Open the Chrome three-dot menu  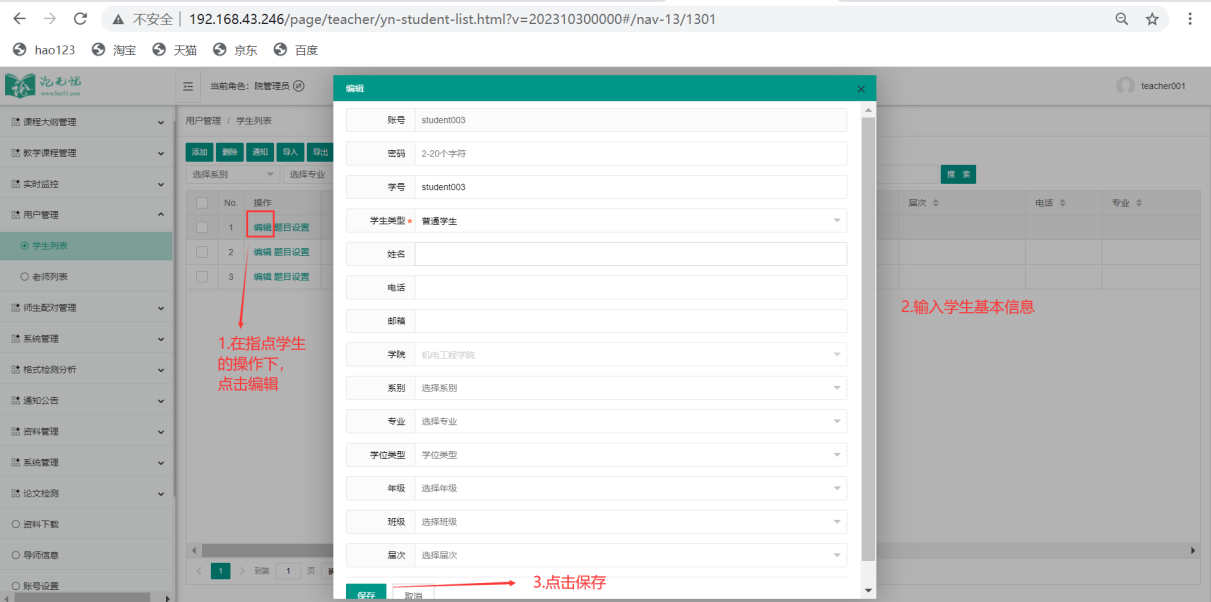(x=1190, y=19)
